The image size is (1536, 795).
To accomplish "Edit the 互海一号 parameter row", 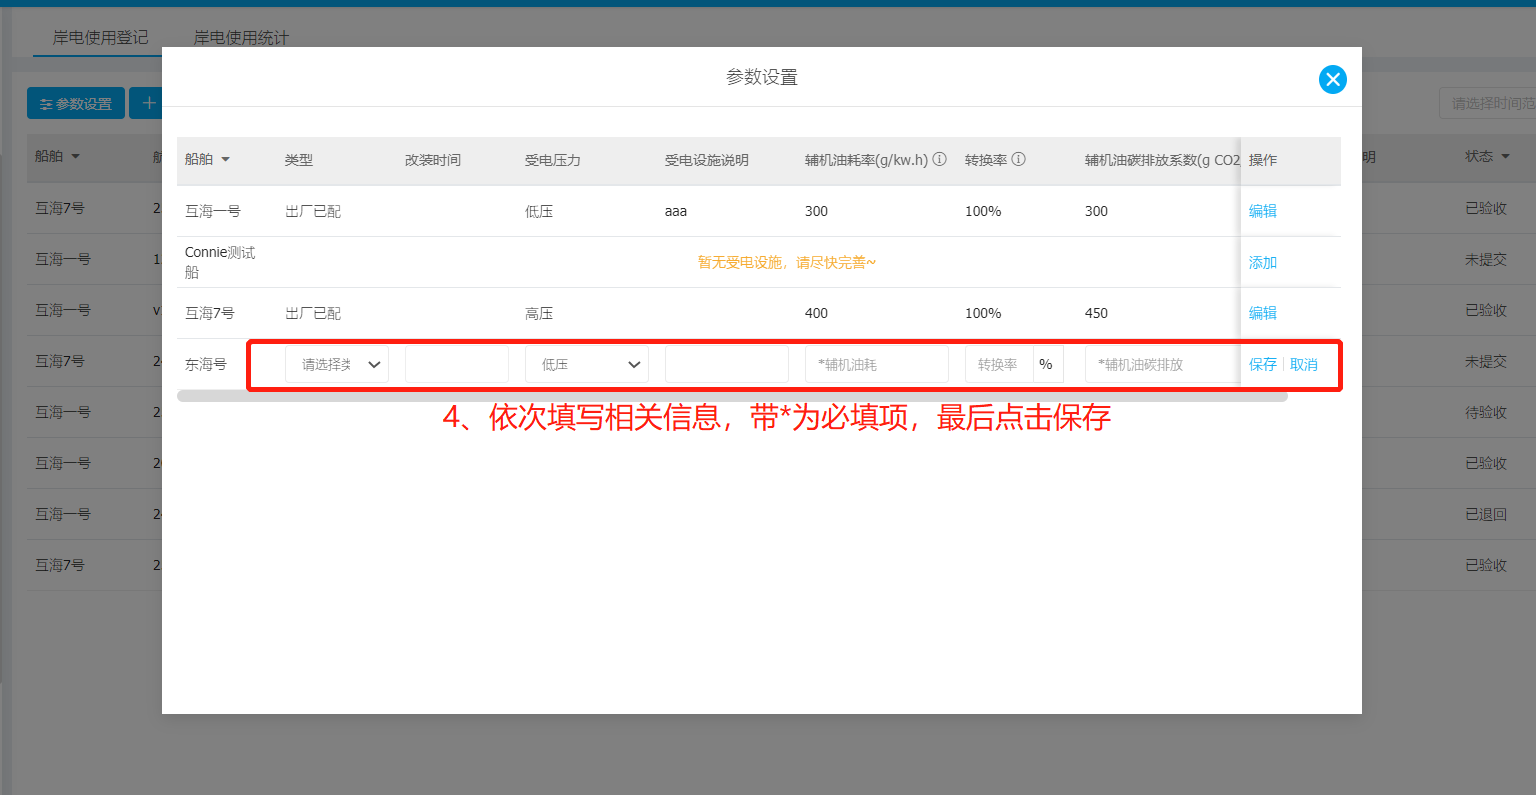I will tap(1263, 211).
